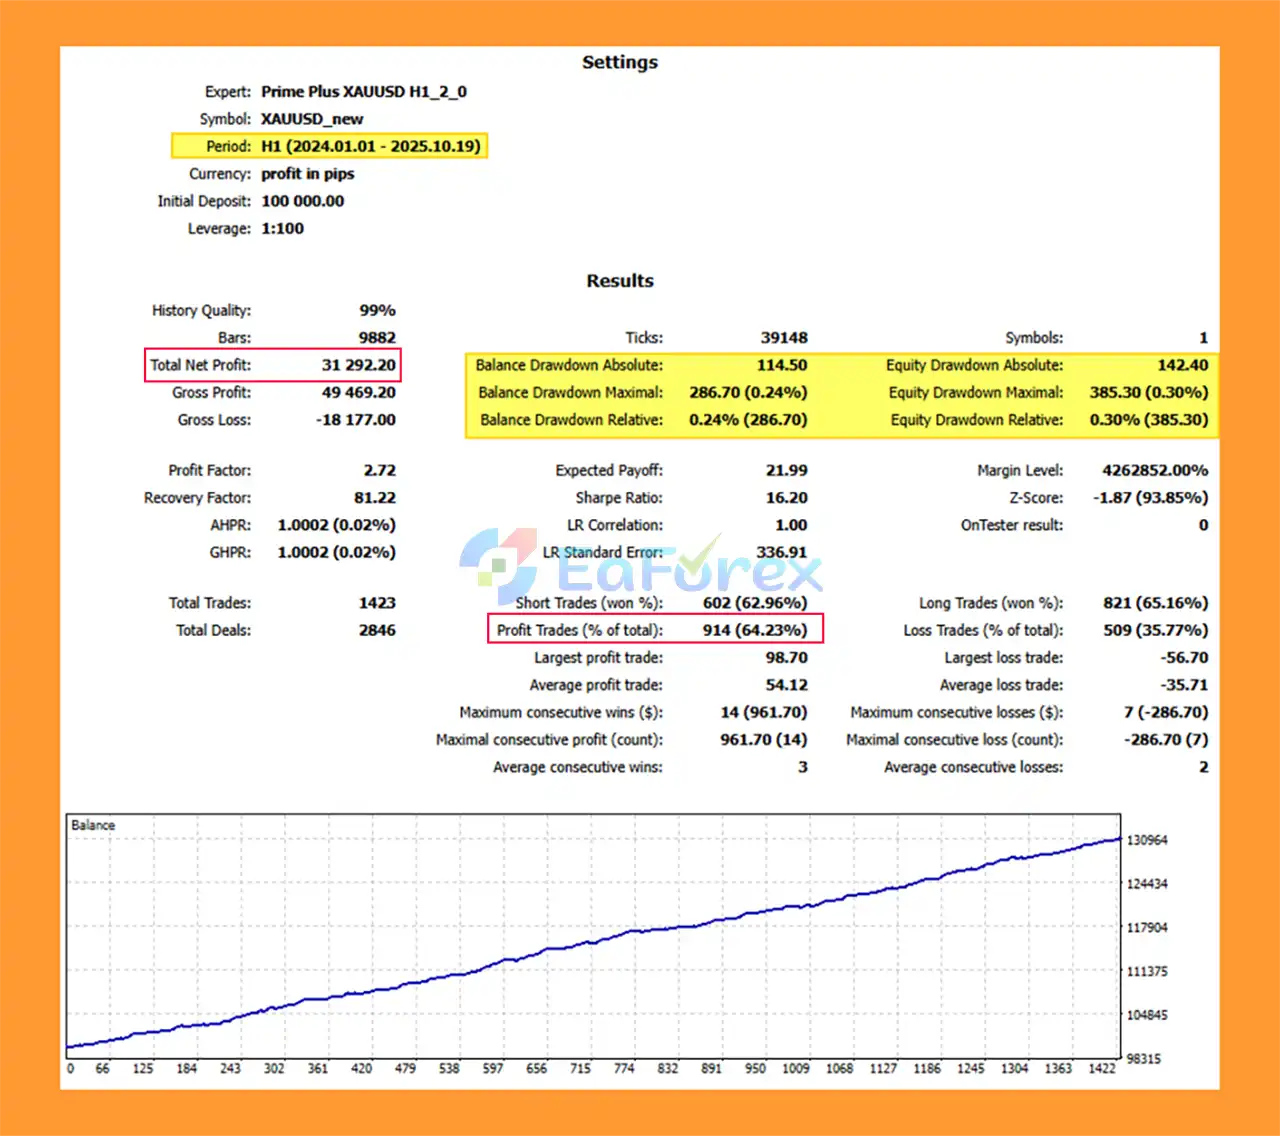The width and height of the screenshot is (1280, 1136).
Task: Click the Expert name Prime Plus XAUUSD
Action: coord(363,92)
